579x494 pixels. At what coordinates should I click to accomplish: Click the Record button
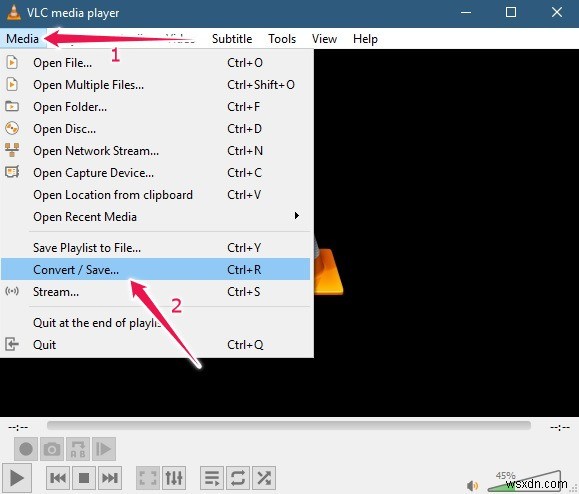click(26, 449)
